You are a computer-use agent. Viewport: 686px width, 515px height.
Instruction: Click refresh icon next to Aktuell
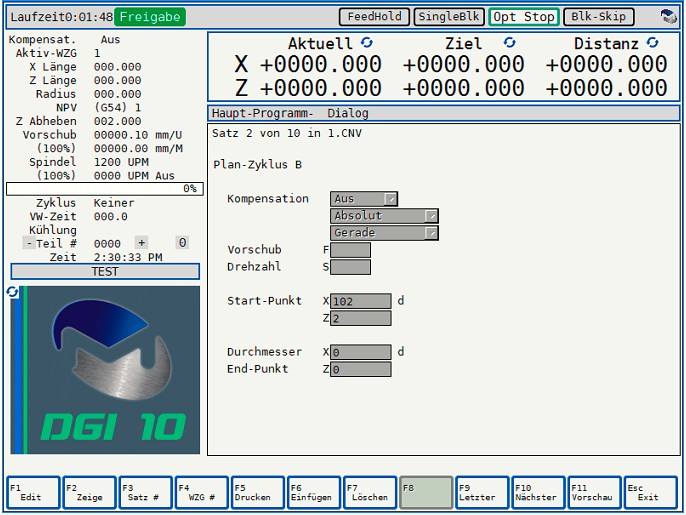pyautogui.click(x=367, y=42)
